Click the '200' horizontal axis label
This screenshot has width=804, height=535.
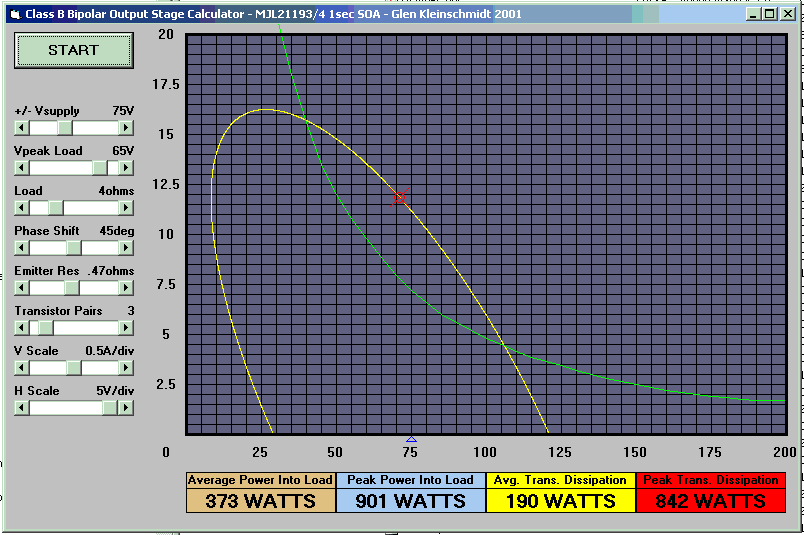click(x=785, y=452)
